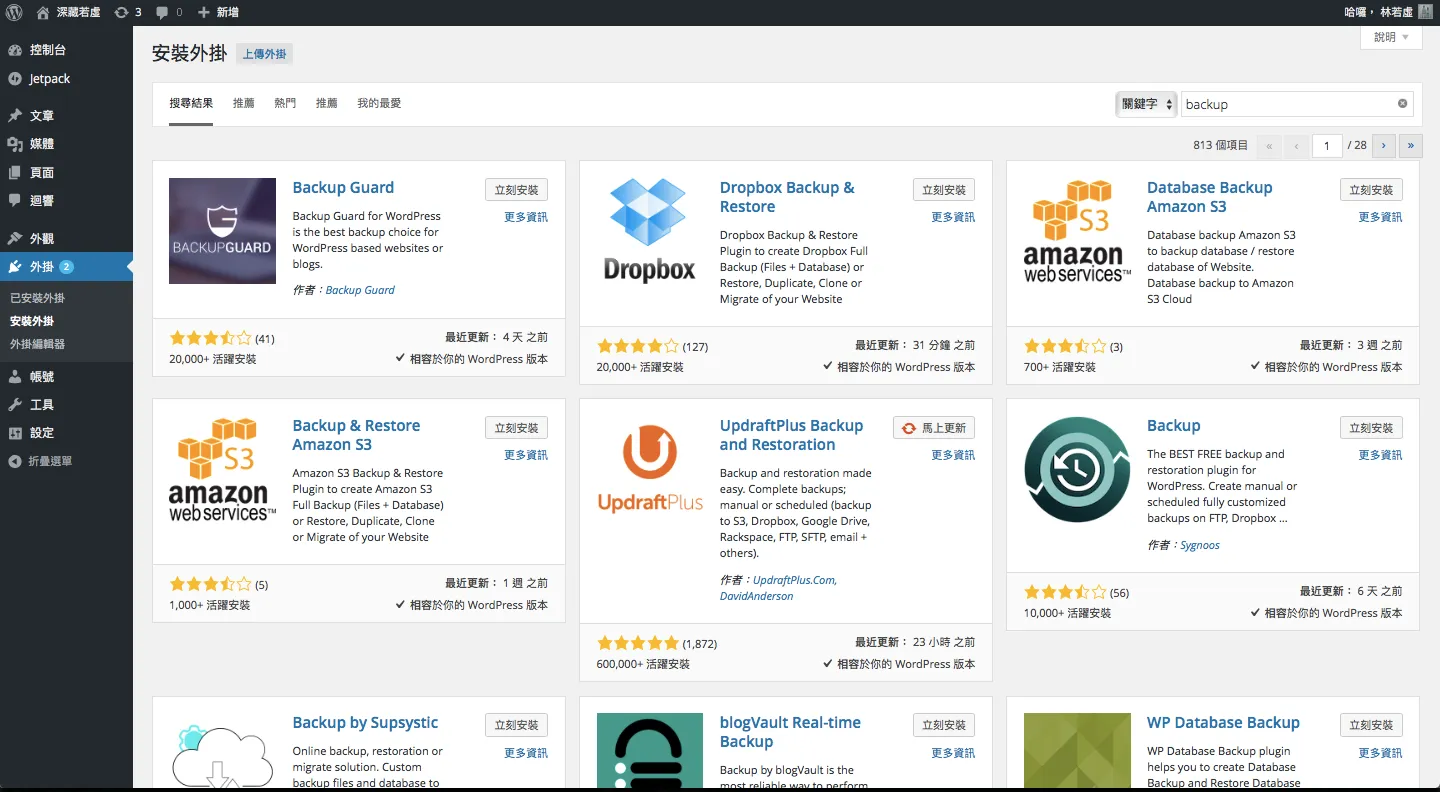
Task: Update UpdraftPlus with 馬上更新 button
Action: coord(934,428)
